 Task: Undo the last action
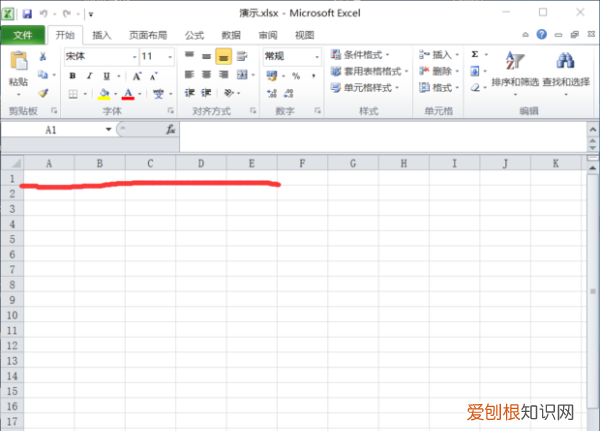pyautogui.click(x=44, y=14)
